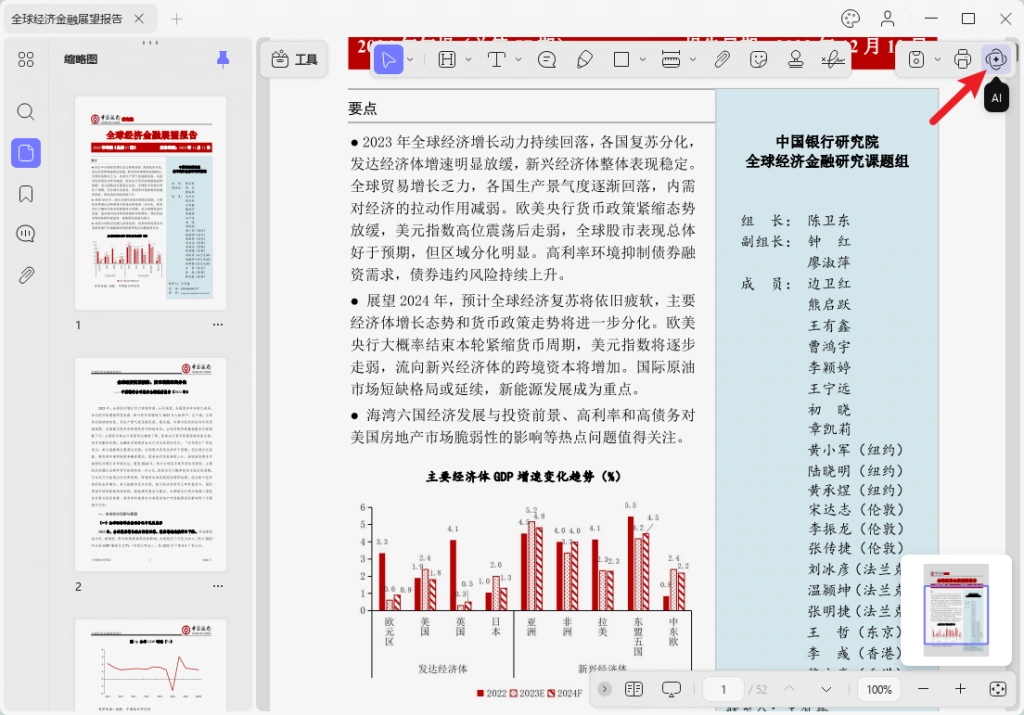Open the comment bubble tool
This screenshot has width=1024, height=715.
click(547, 59)
